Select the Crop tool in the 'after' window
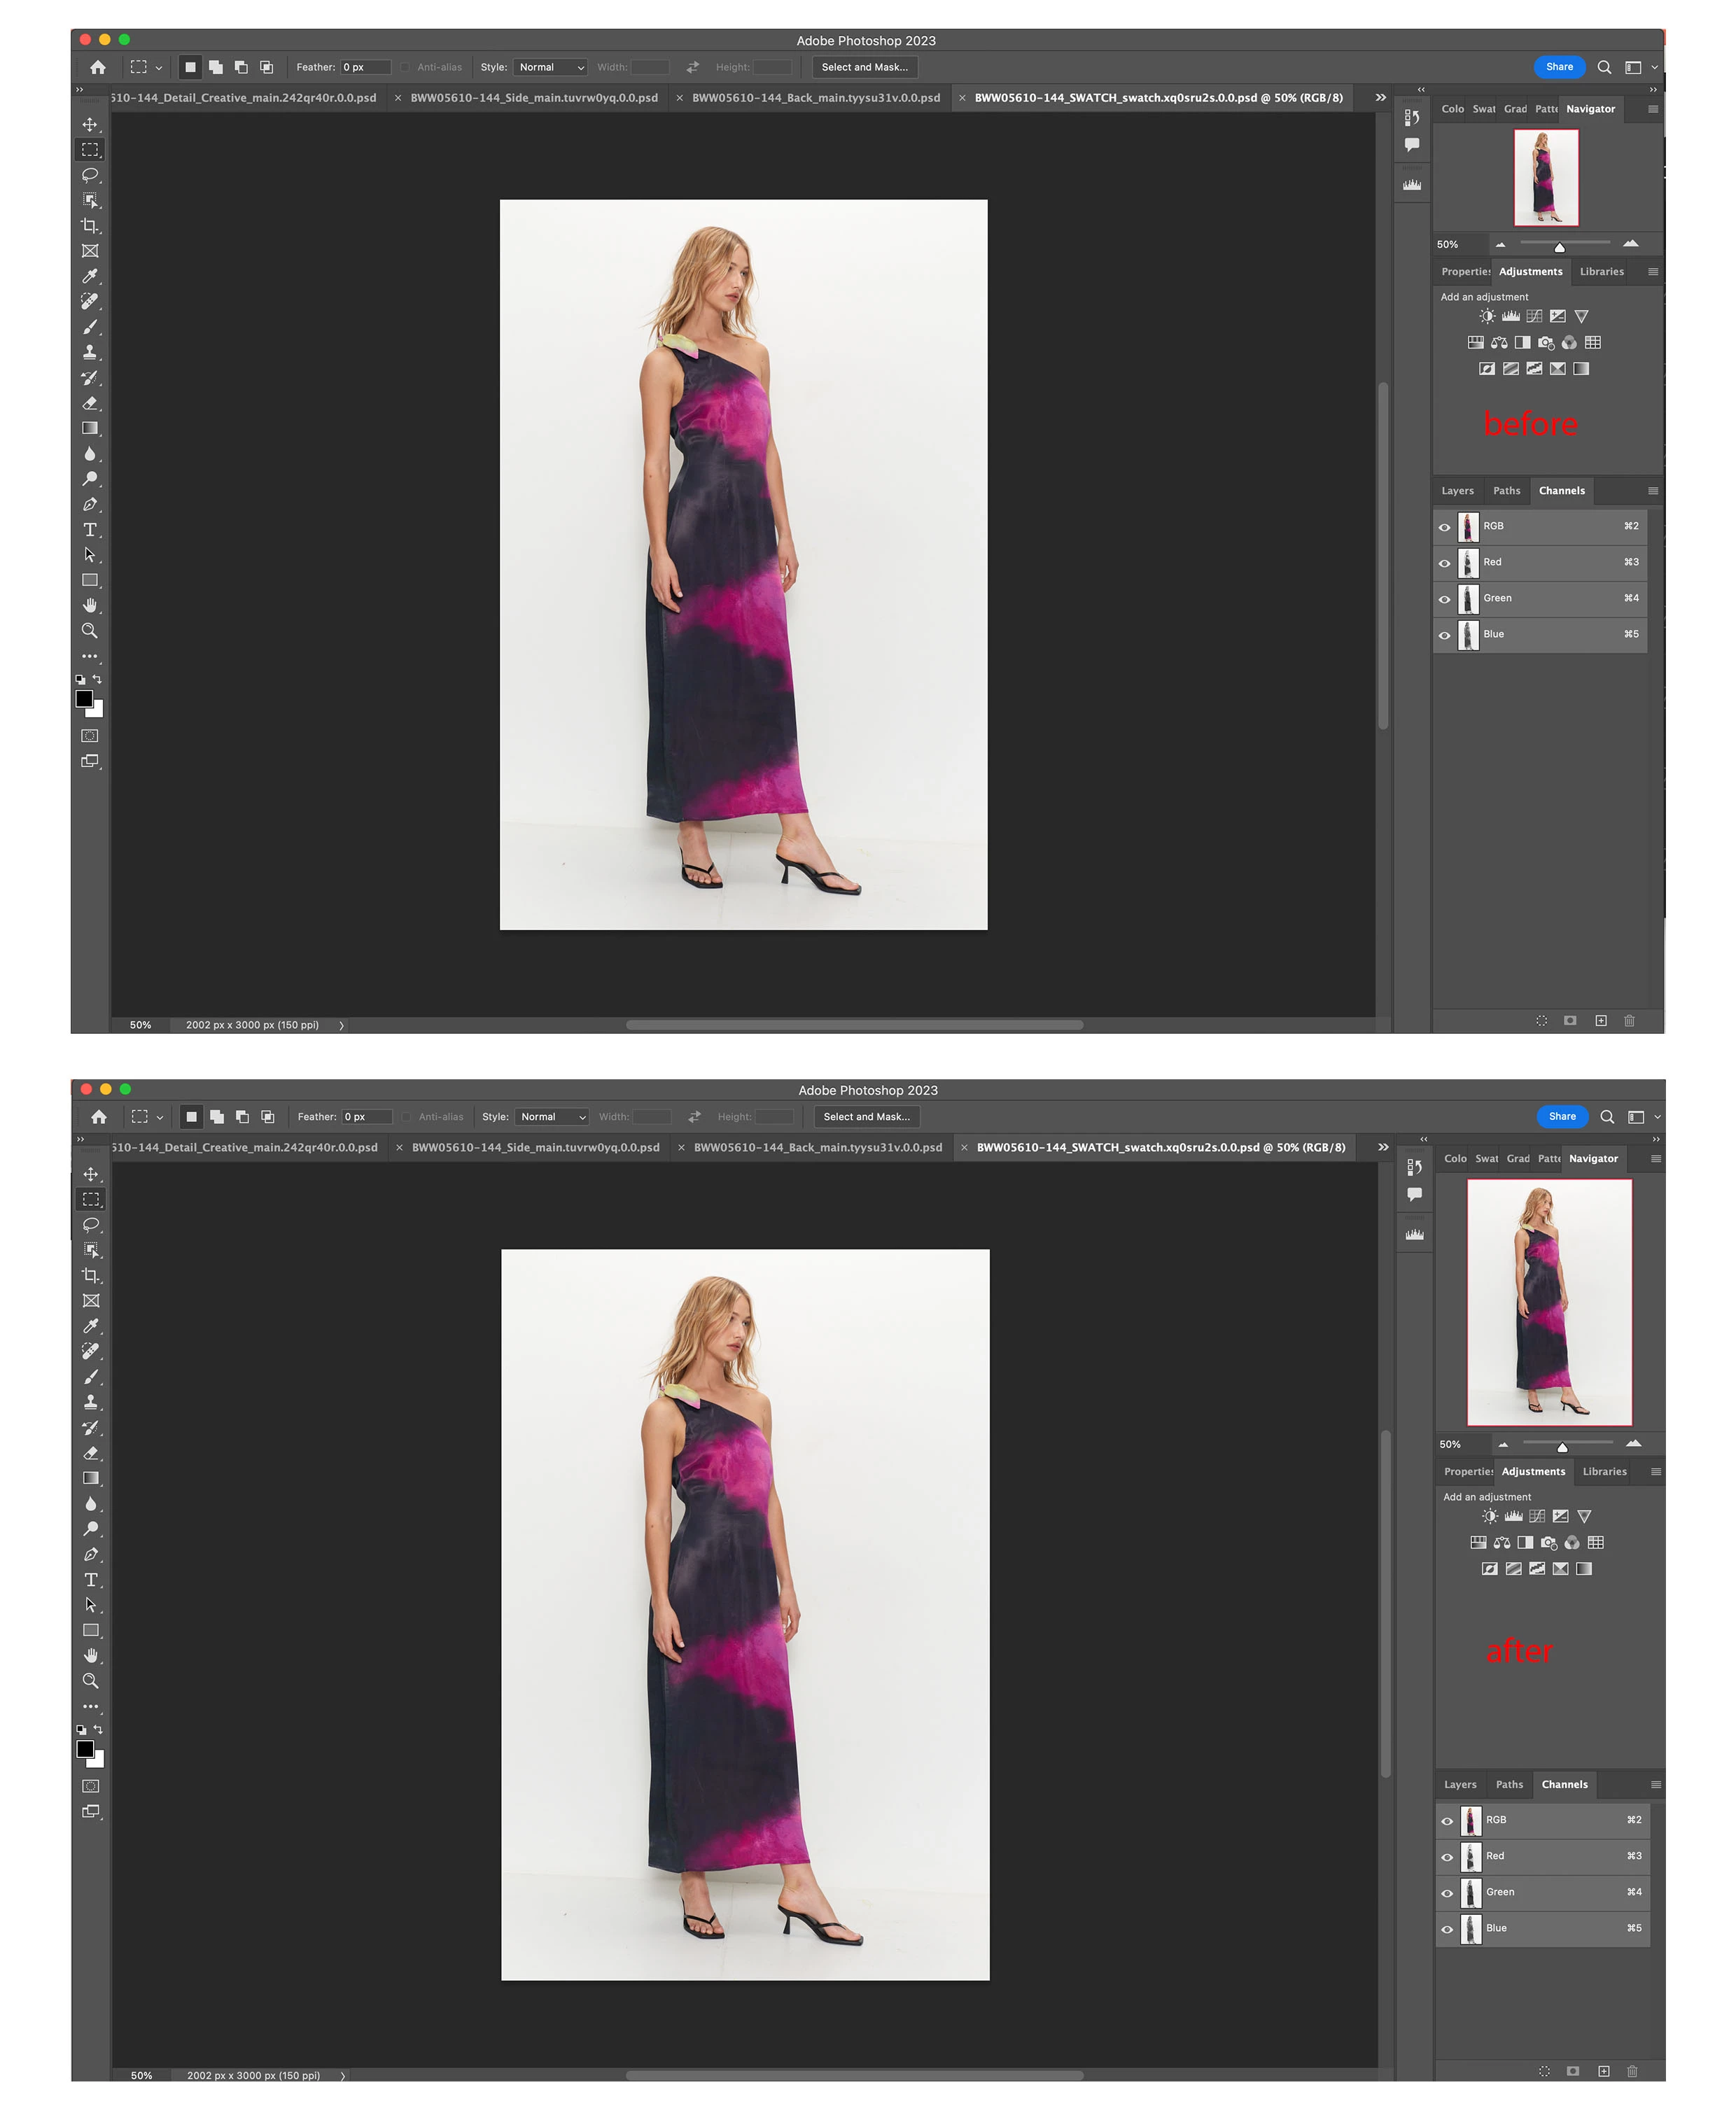The width and height of the screenshot is (1736, 2106). 91,1275
